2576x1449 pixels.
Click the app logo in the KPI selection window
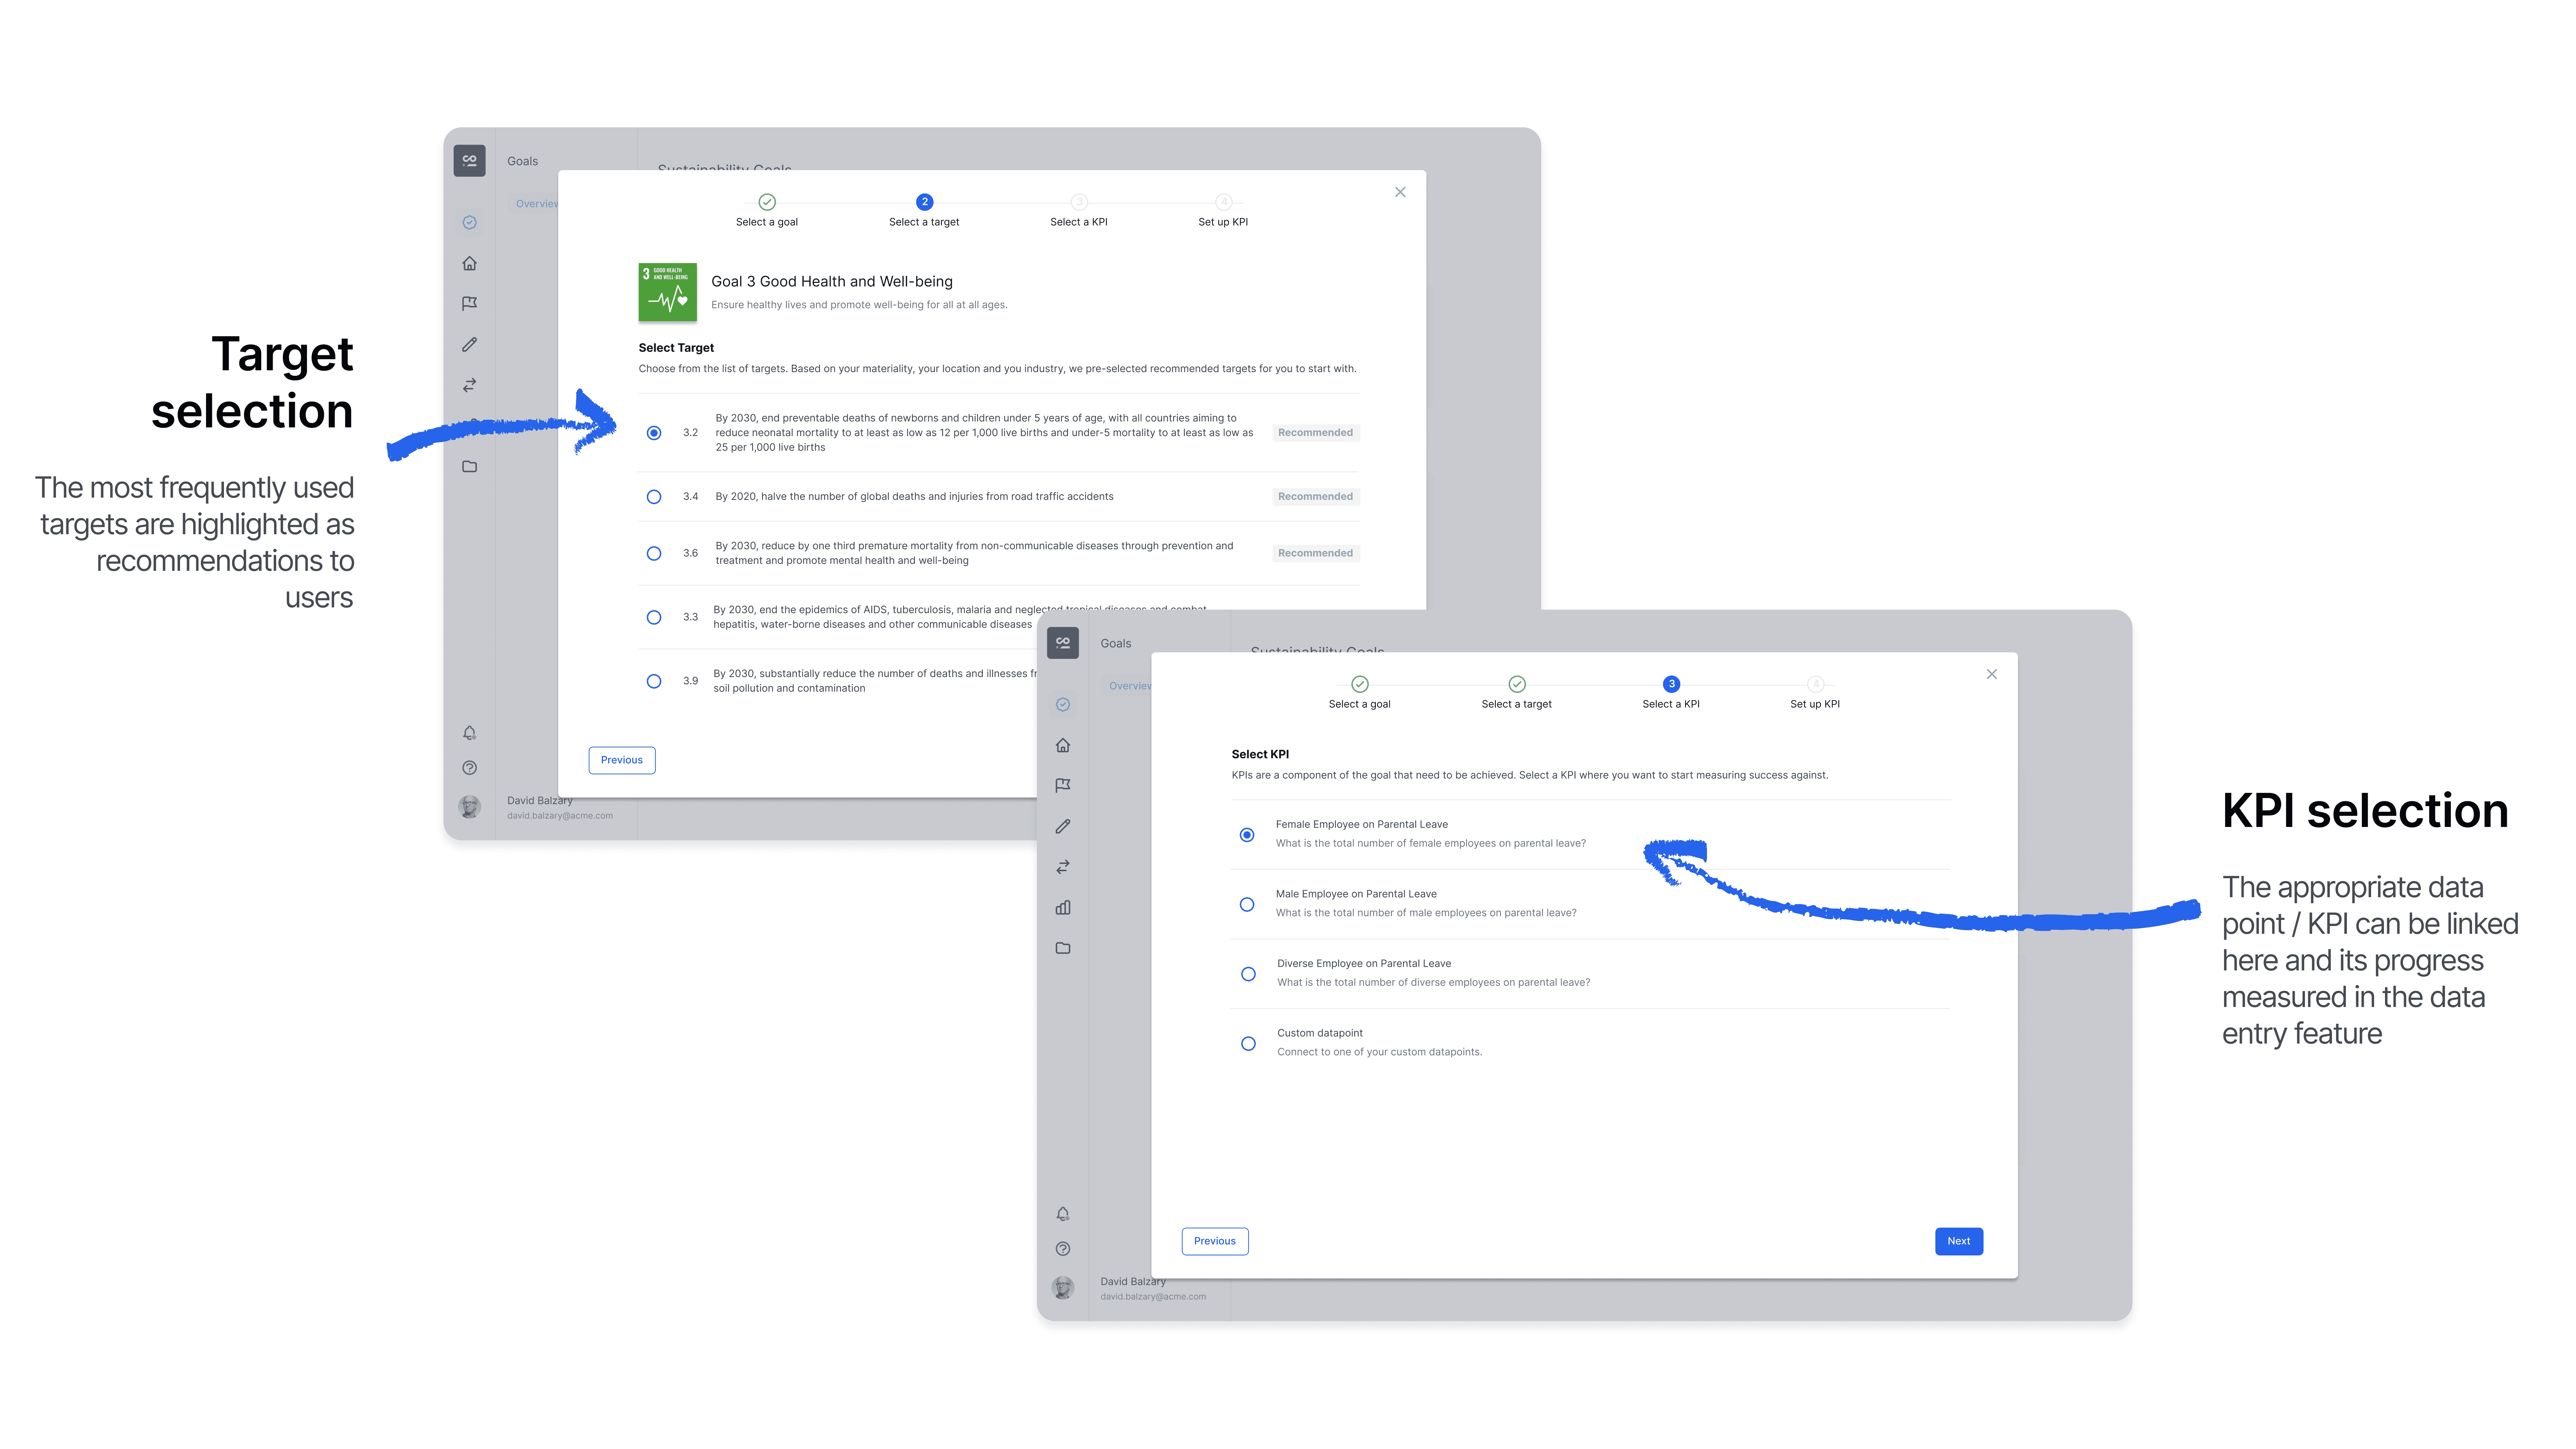pos(1063,642)
